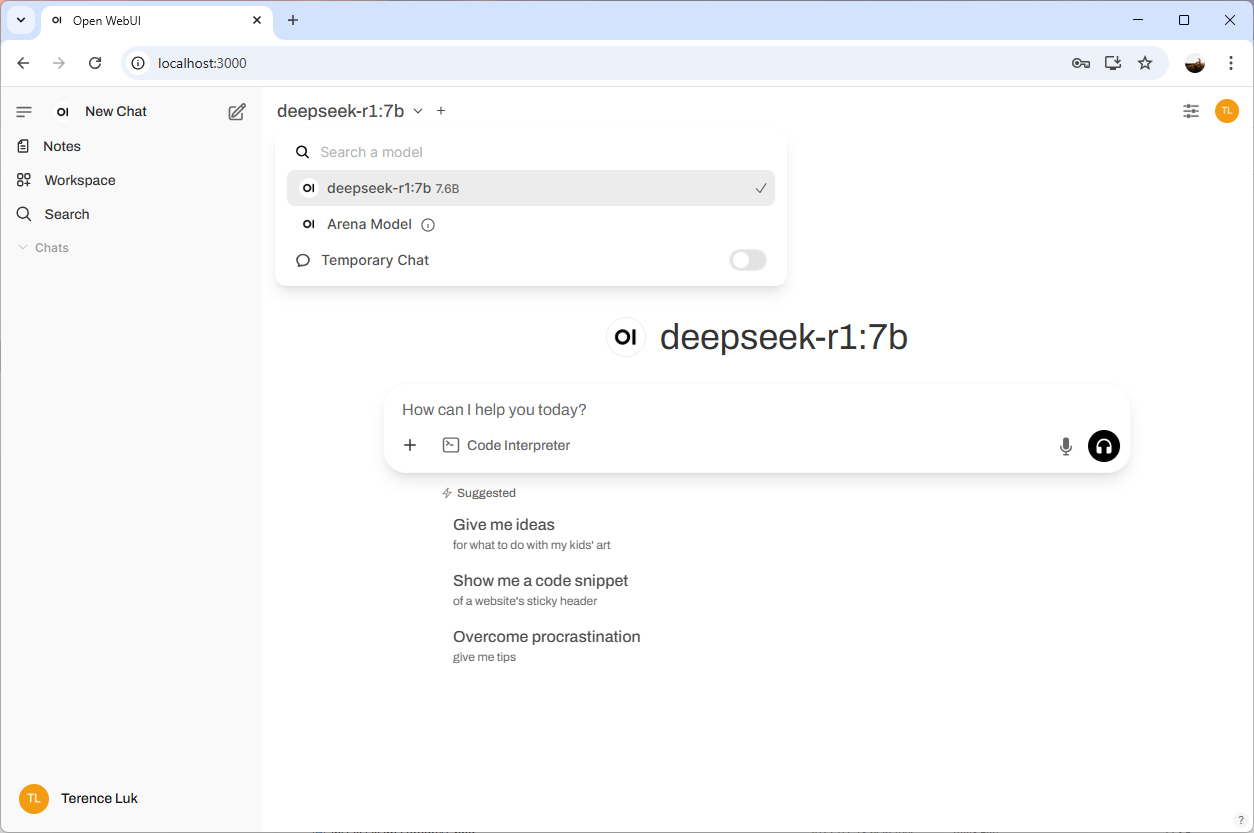Click the plus icon in message box
The width and height of the screenshot is (1254, 833).
click(410, 445)
